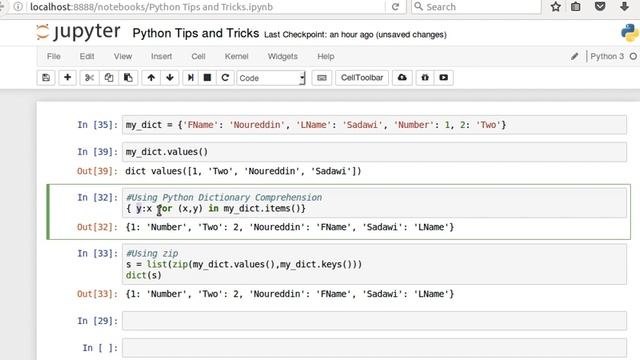Image resolution: width=640 pixels, height=360 pixels.
Task: Open Pocket icon in browser toolbar
Action: (600, 7)
